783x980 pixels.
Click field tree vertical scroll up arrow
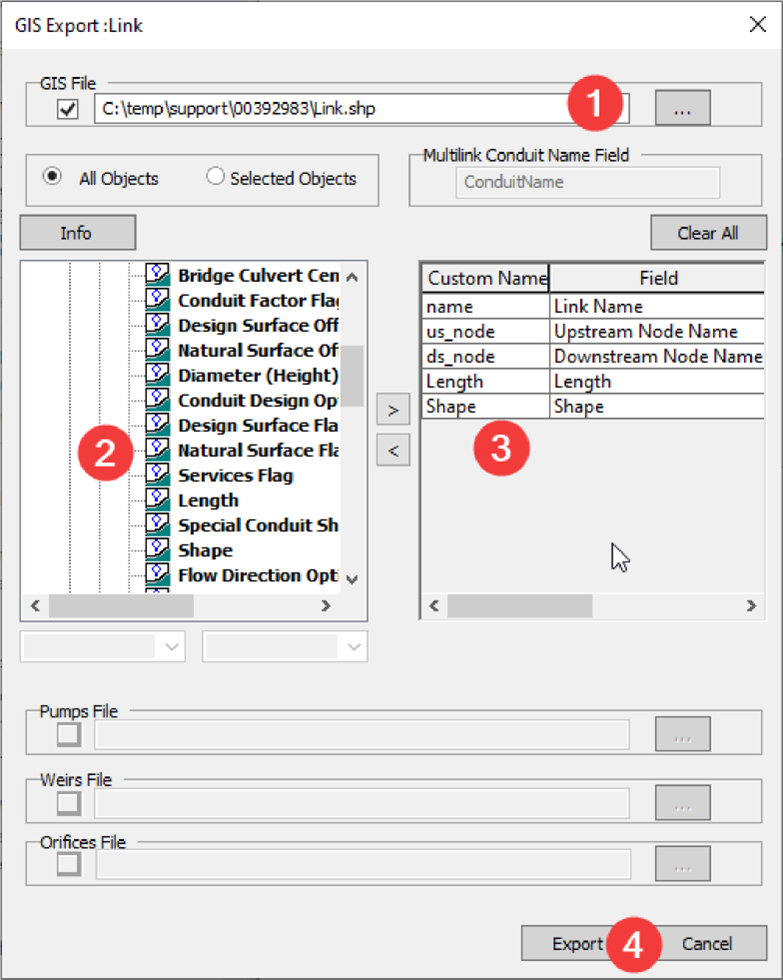[x=352, y=278]
